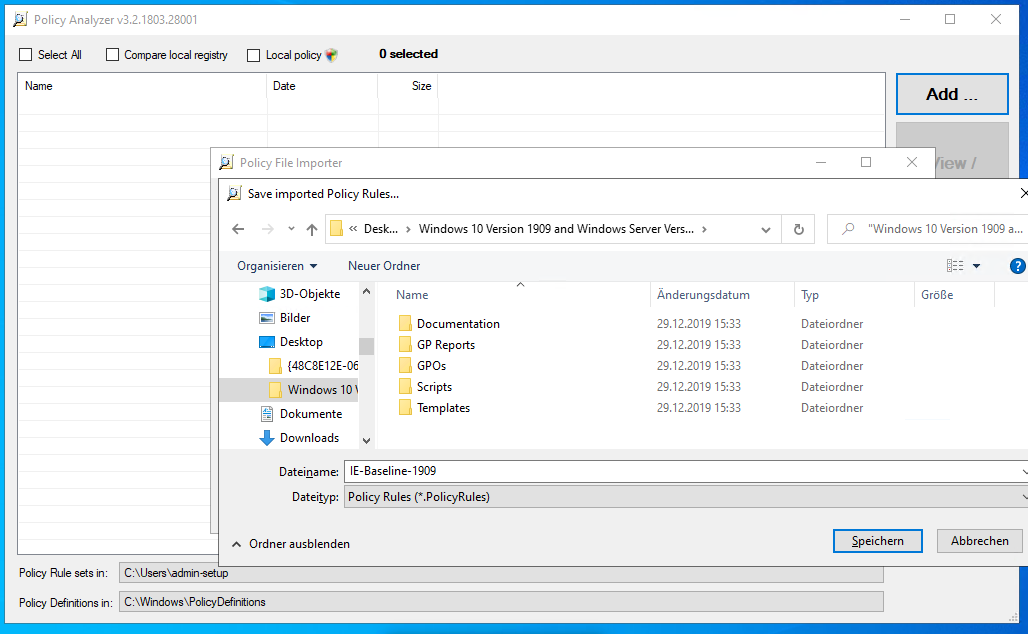Toggle Compare local registry checkbox
Screen dimensions: 1028x634
113,55
